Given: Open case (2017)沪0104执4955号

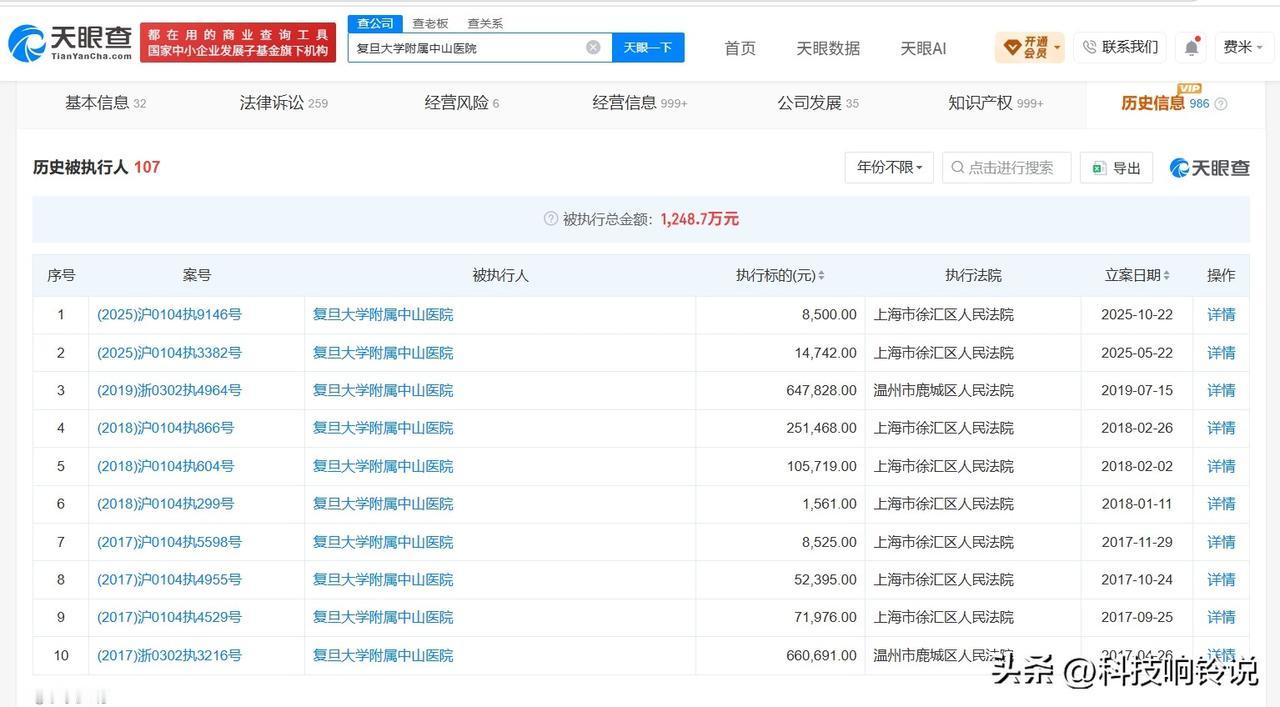Looking at the screenshot, I should point(169,579).
